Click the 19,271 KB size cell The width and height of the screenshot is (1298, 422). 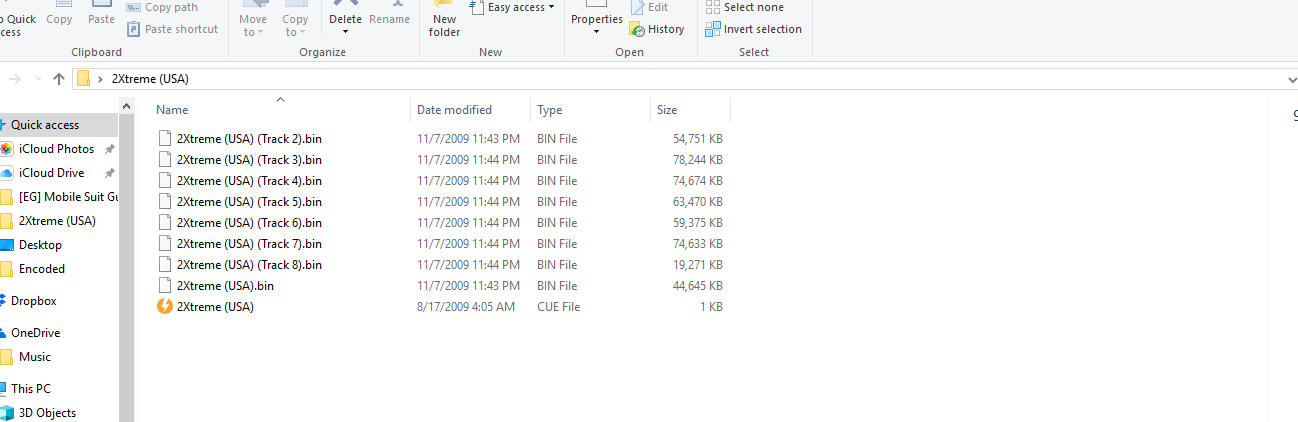coord(698,265)
